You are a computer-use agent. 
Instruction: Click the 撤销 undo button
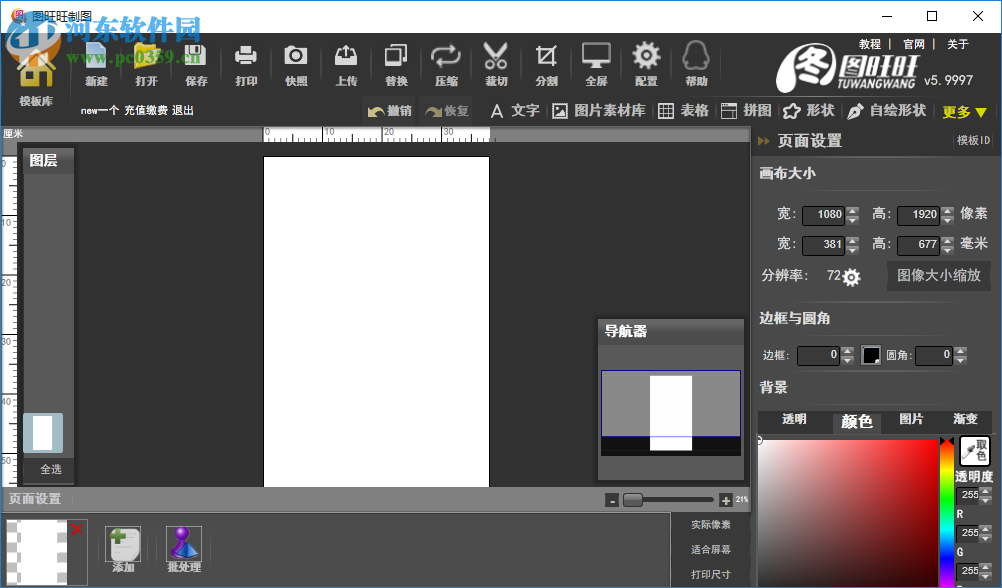[390, 111]
